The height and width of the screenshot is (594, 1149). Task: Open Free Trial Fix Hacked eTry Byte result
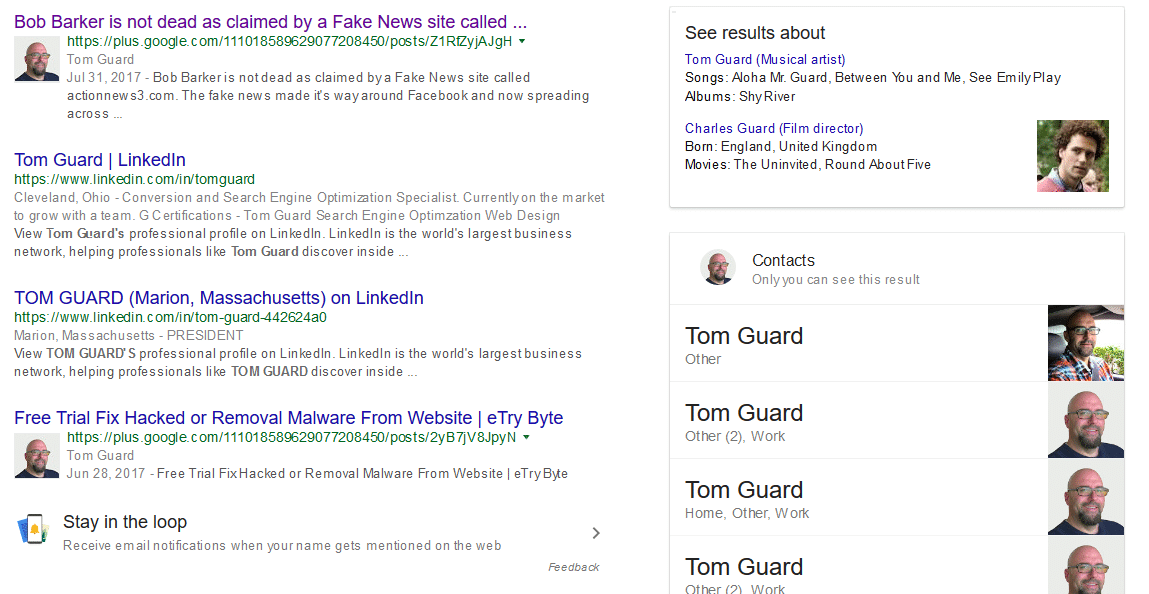click(x=289, y=418)
